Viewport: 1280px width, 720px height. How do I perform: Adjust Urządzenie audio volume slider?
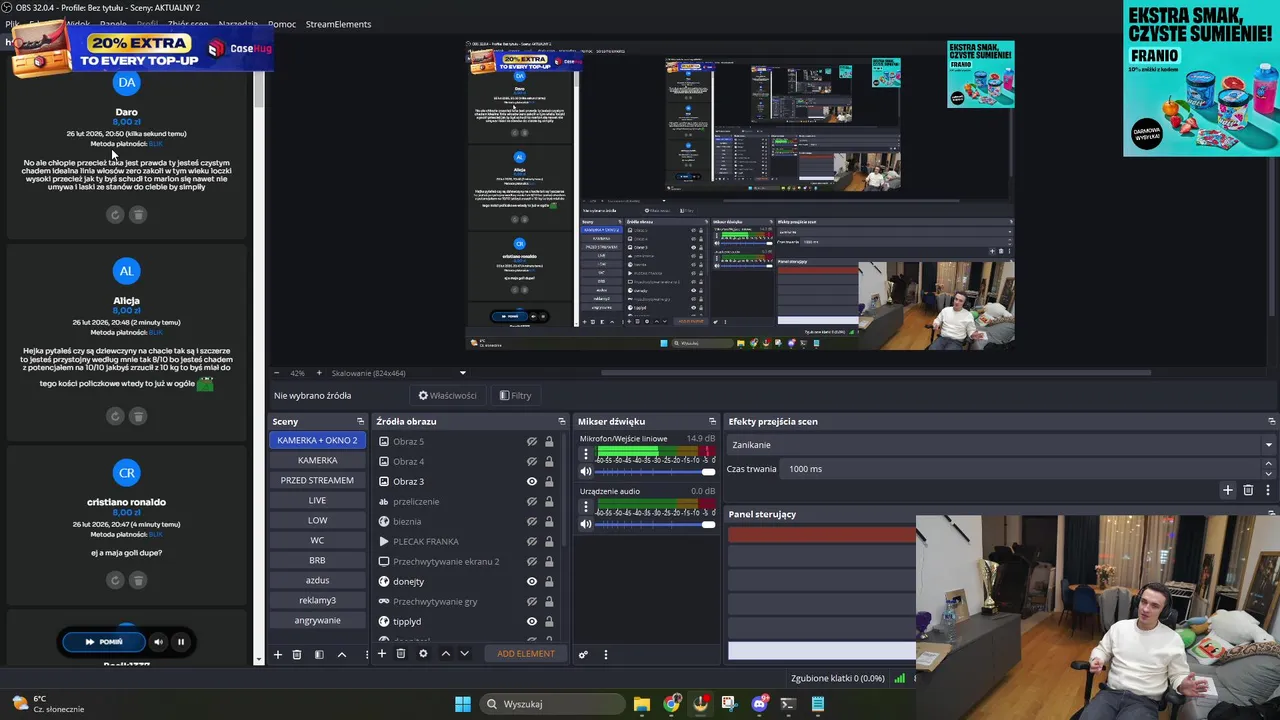point(656,524)
